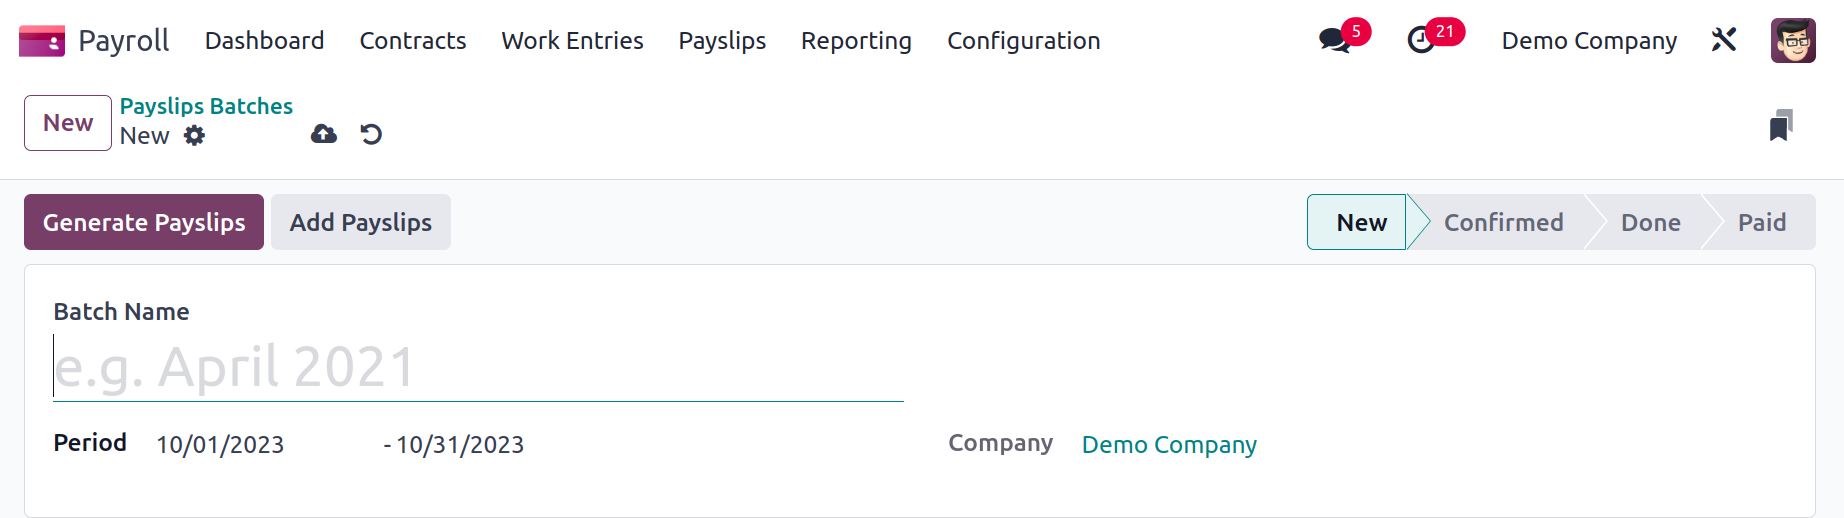Open the Reporting menu
Image resolution: width=1844 pixels, height=518 pixels.
coord(856,41)
